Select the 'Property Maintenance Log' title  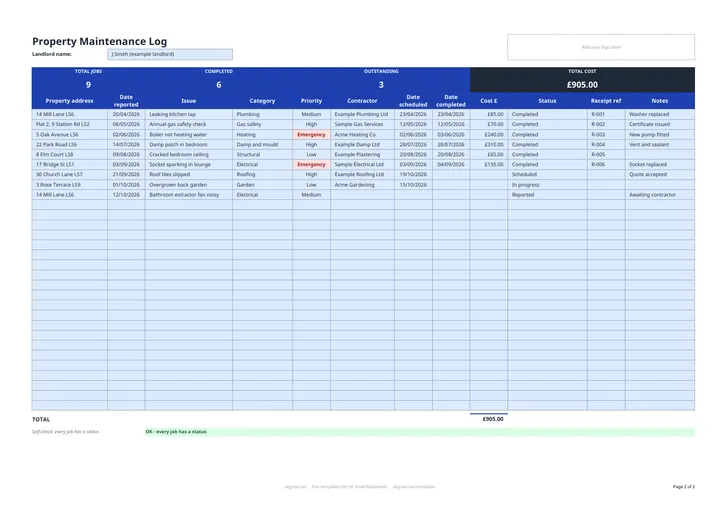pos(100,41)
